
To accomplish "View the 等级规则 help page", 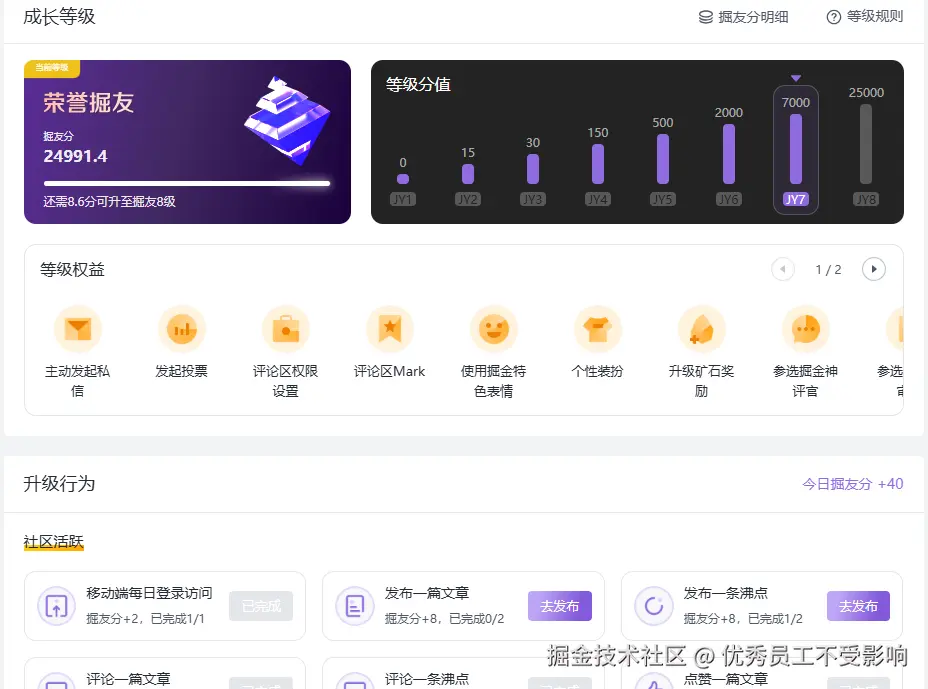I will [866, 17].
